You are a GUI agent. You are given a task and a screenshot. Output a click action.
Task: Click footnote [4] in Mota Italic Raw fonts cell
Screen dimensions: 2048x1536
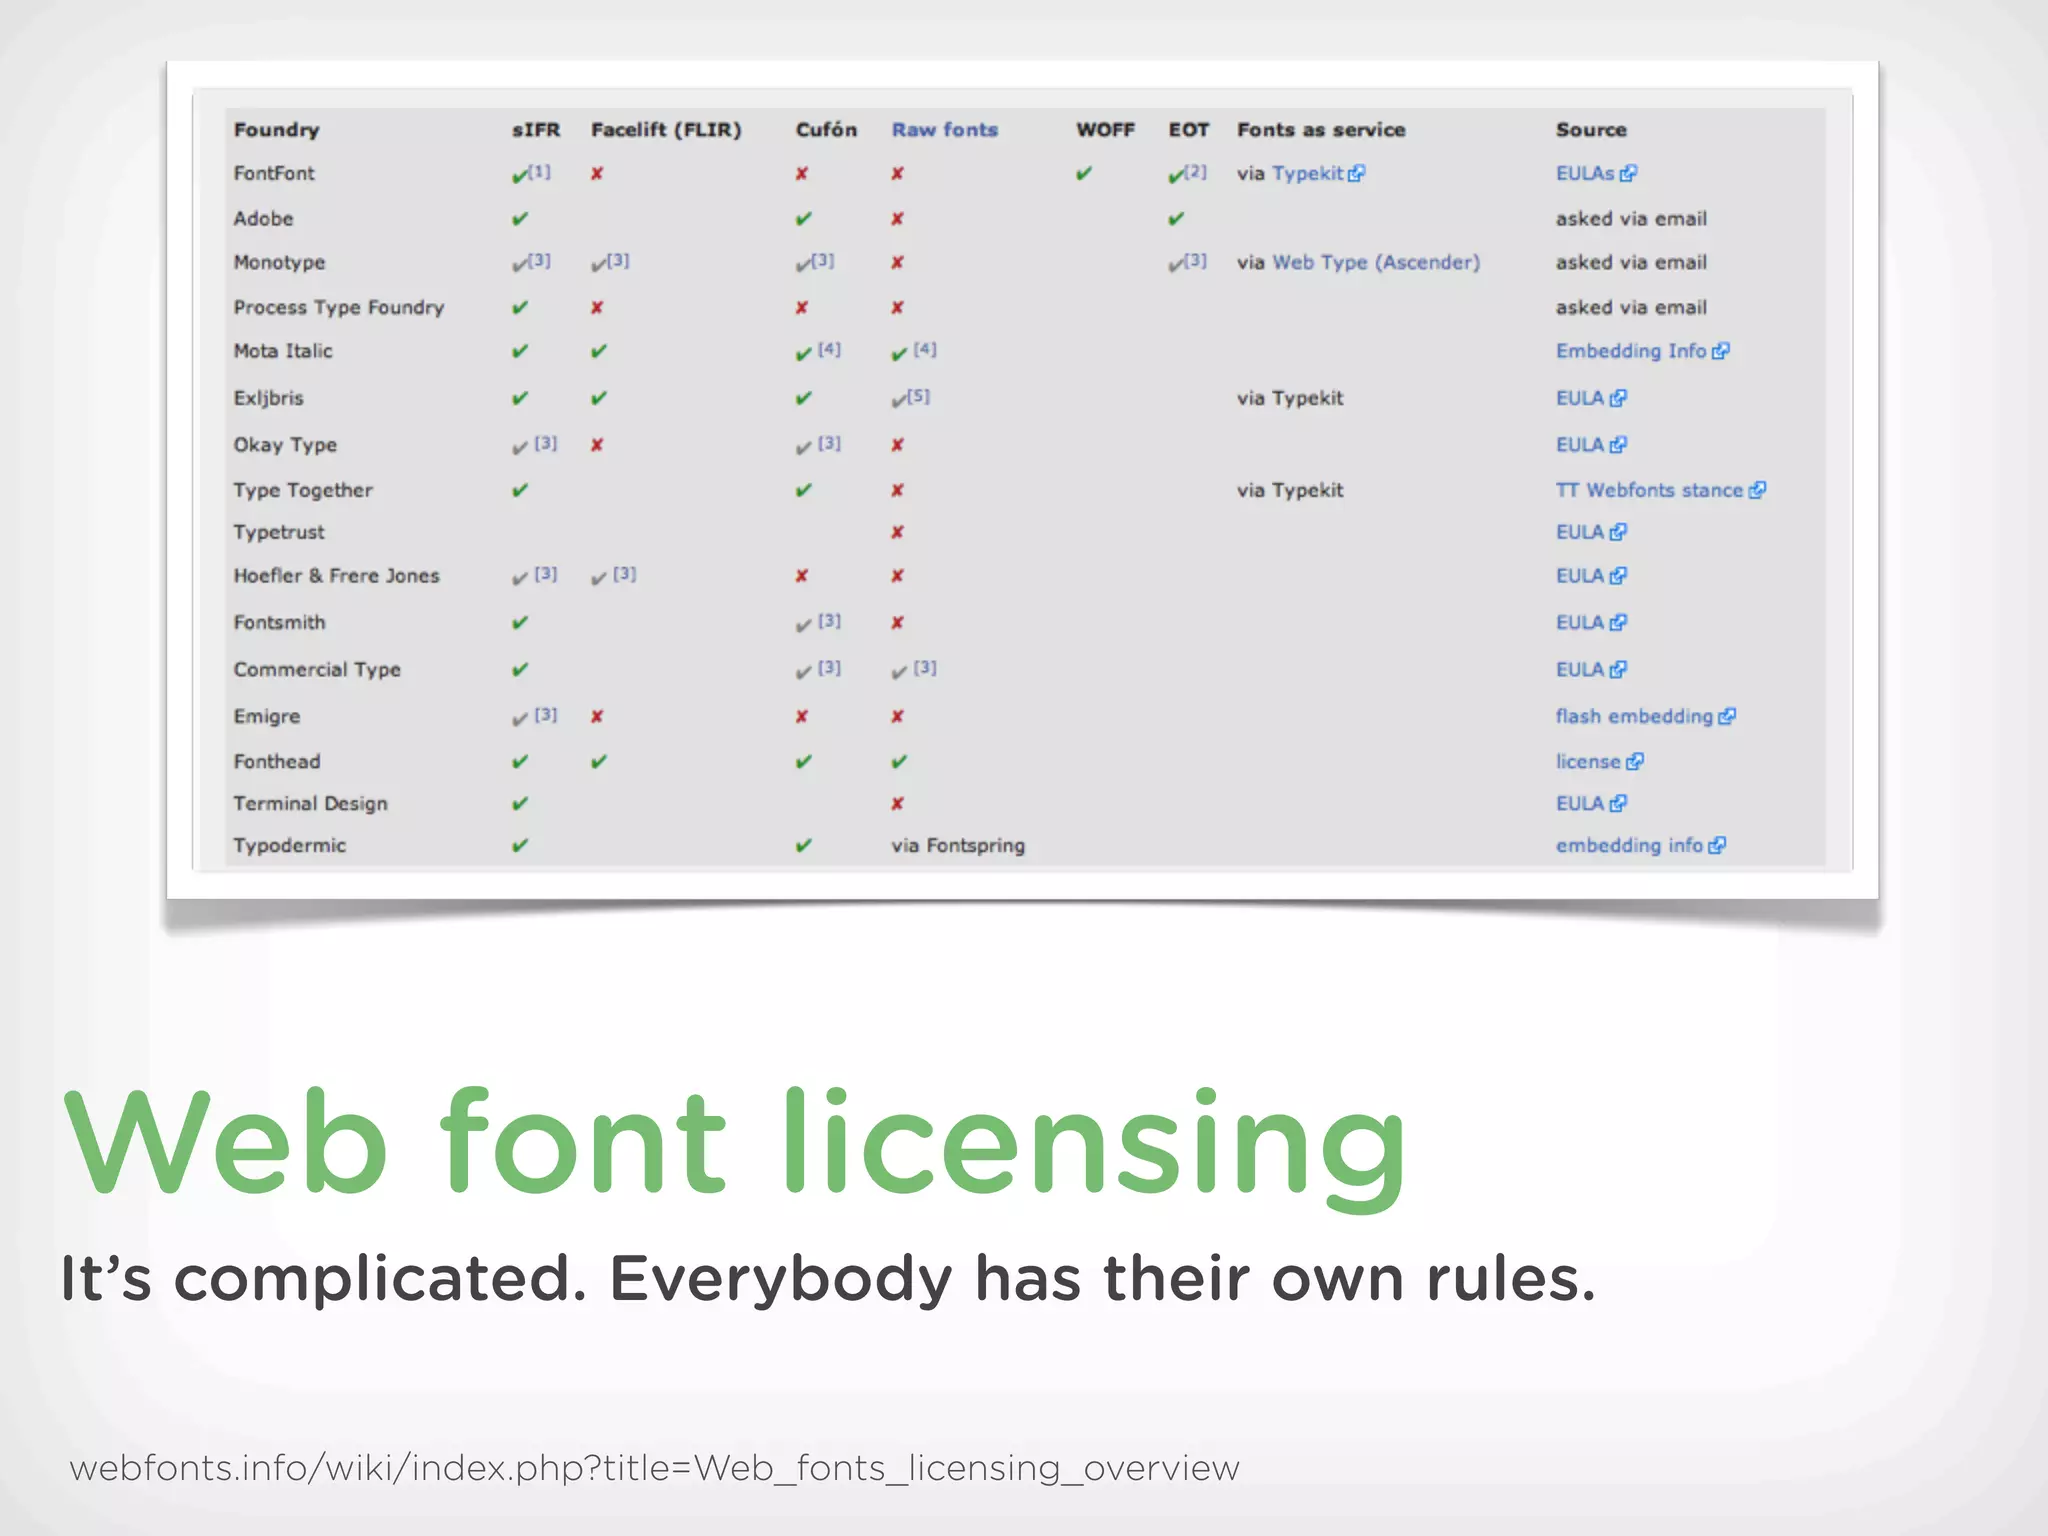click(925, 349)
